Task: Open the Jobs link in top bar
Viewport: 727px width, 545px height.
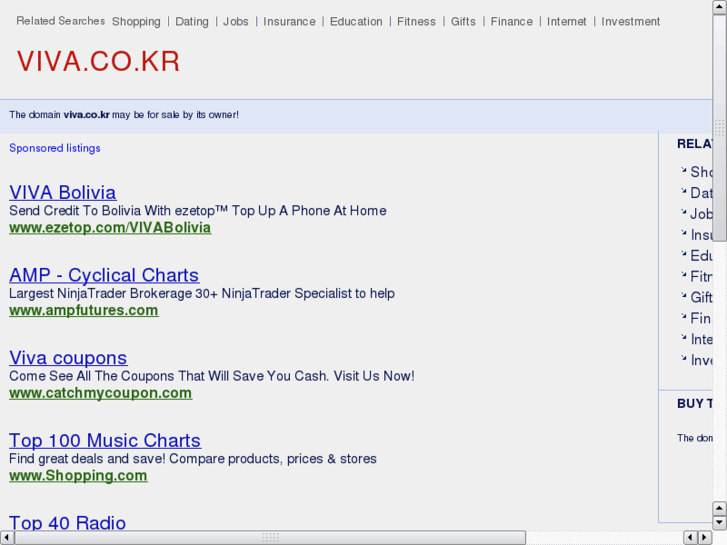Action: [x=236, y=22]
